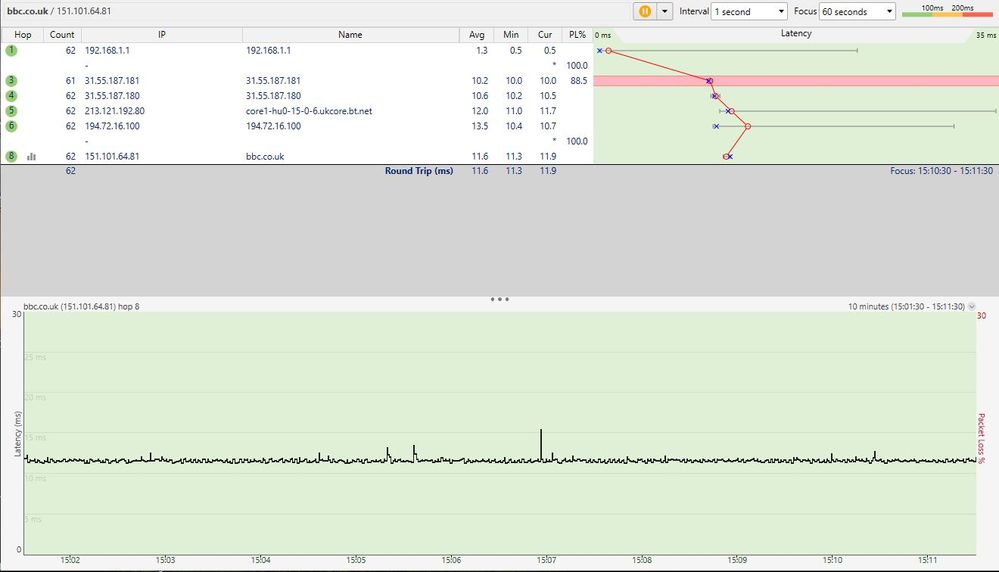
Task: Click the hop 1 green circle icon
Action: (11, 49)
